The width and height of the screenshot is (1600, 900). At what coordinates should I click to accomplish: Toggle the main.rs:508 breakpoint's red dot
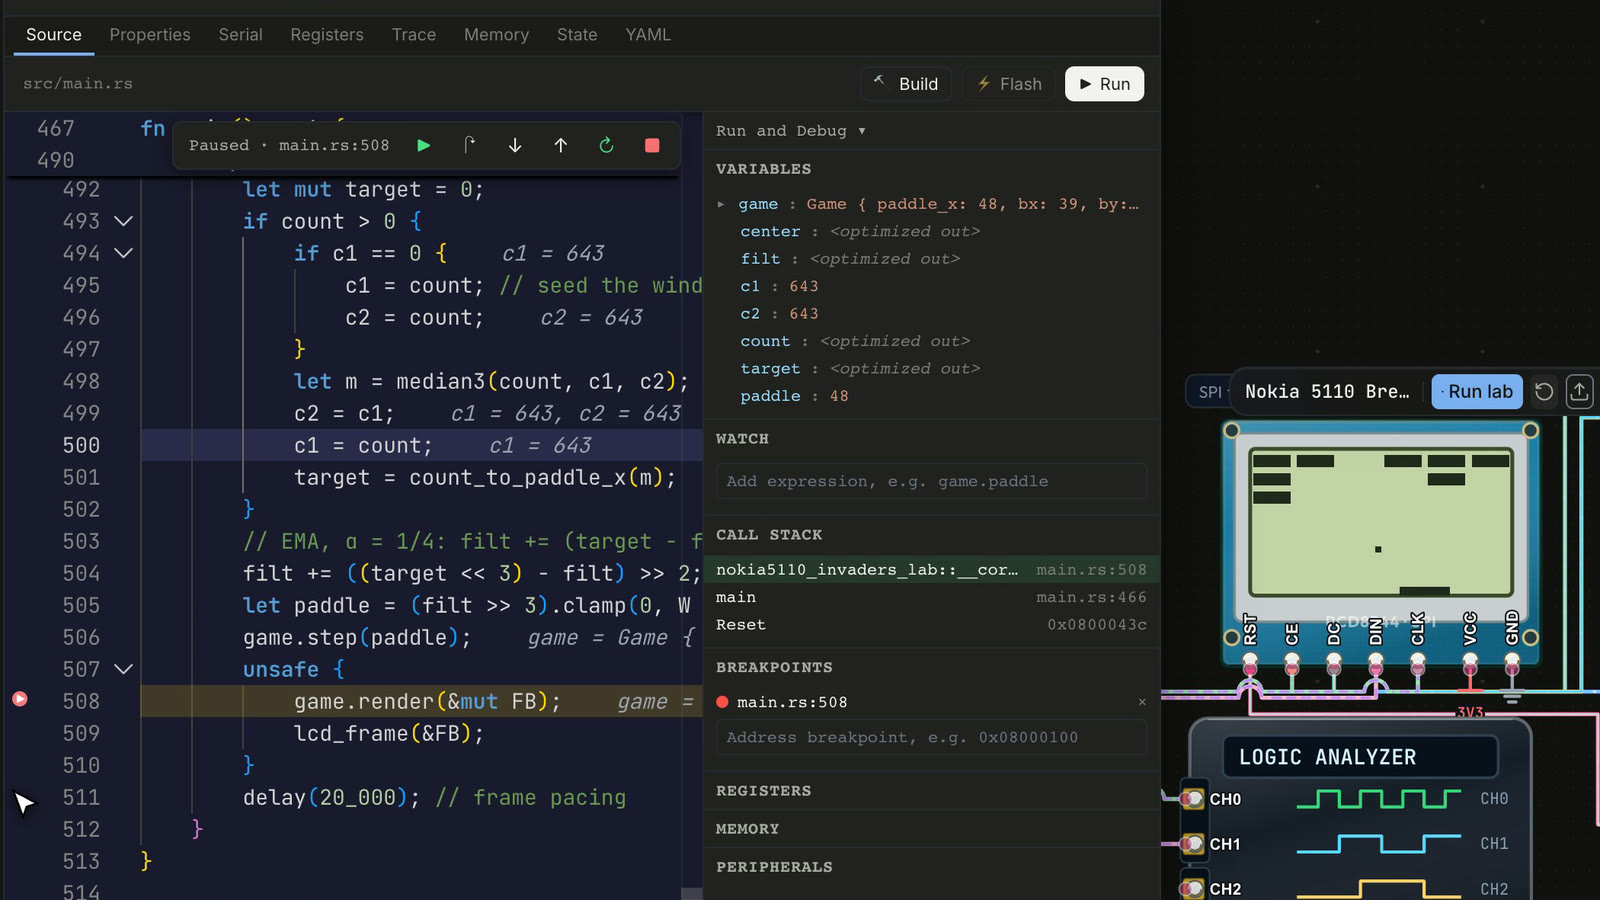[722, 702]
